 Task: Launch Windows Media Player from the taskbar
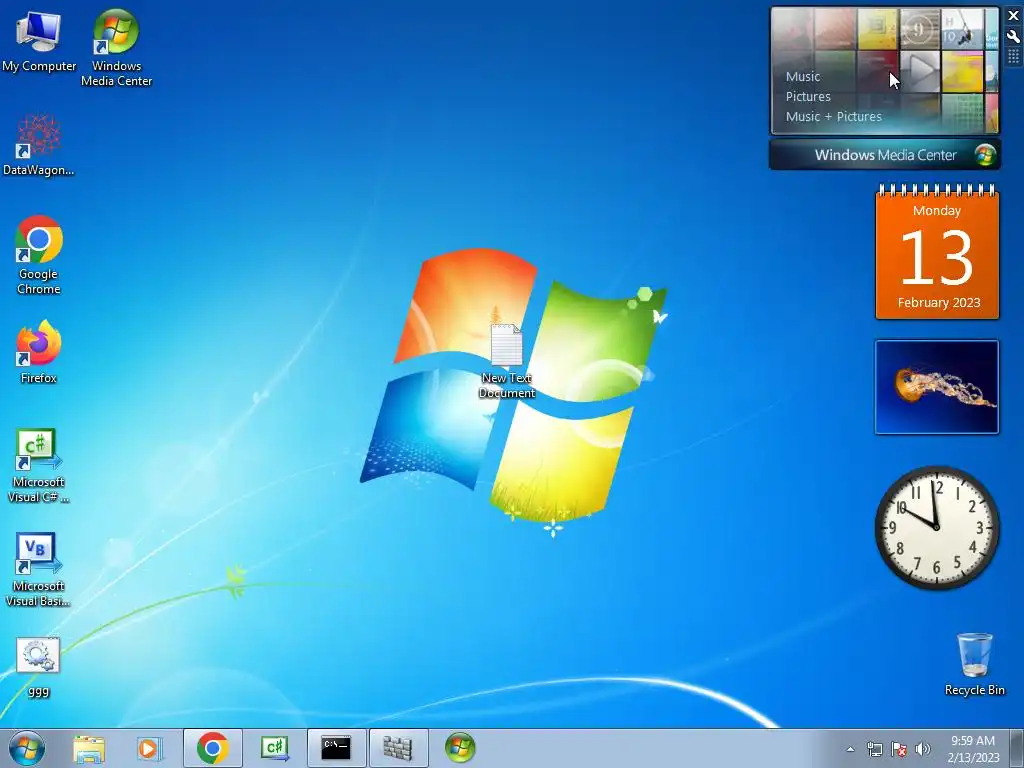tap(150, 748)
